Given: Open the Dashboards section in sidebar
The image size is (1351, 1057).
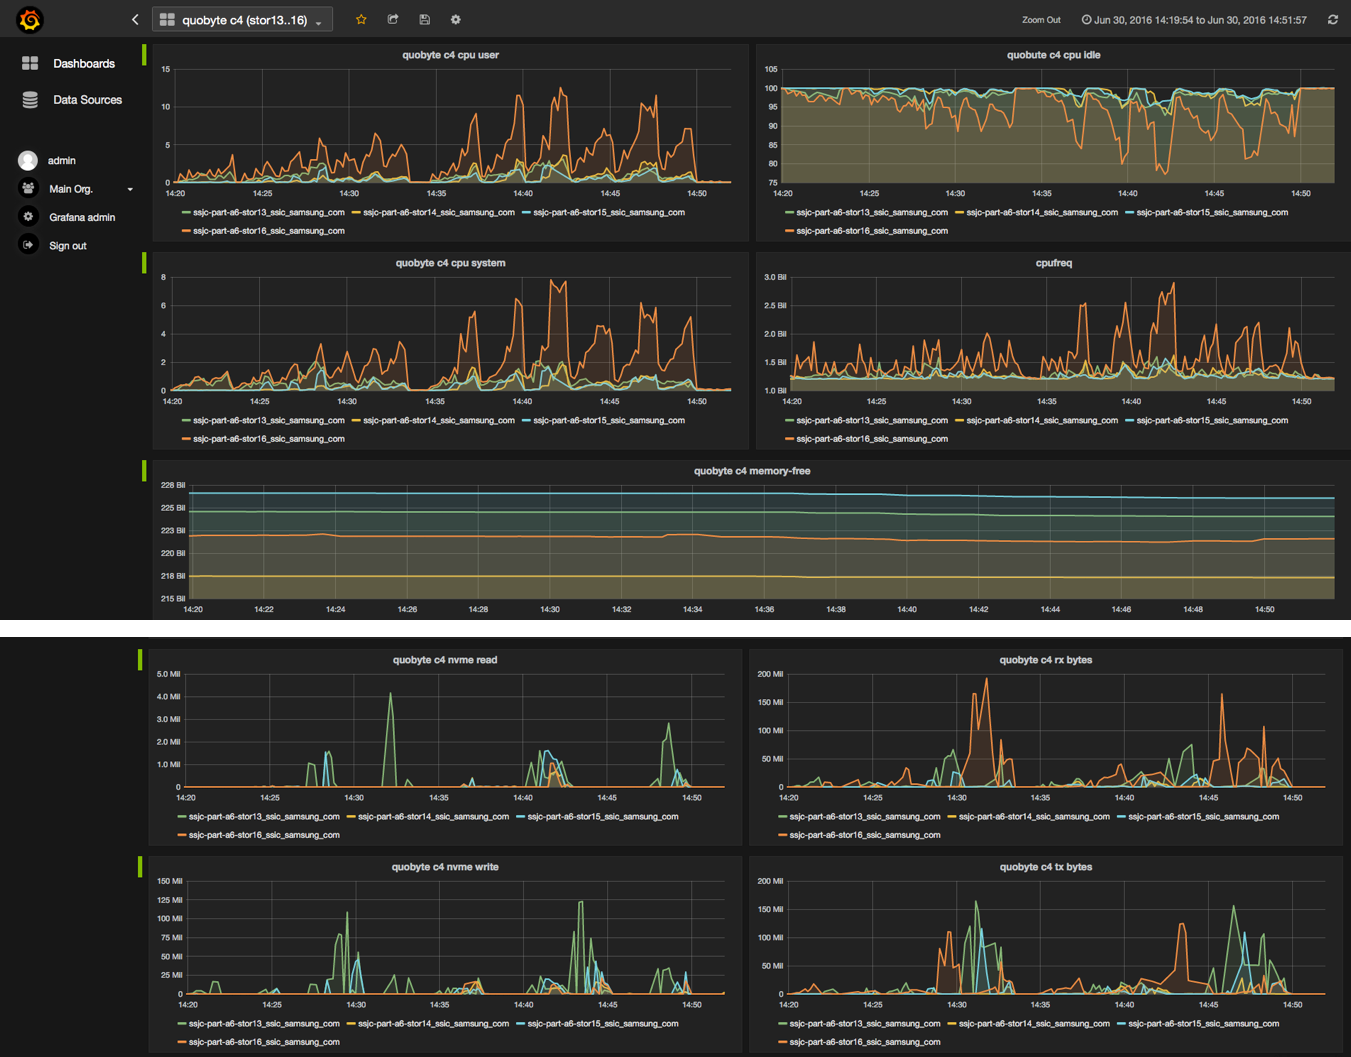Looking at the screenshot, I should click(x=83, y=63).
